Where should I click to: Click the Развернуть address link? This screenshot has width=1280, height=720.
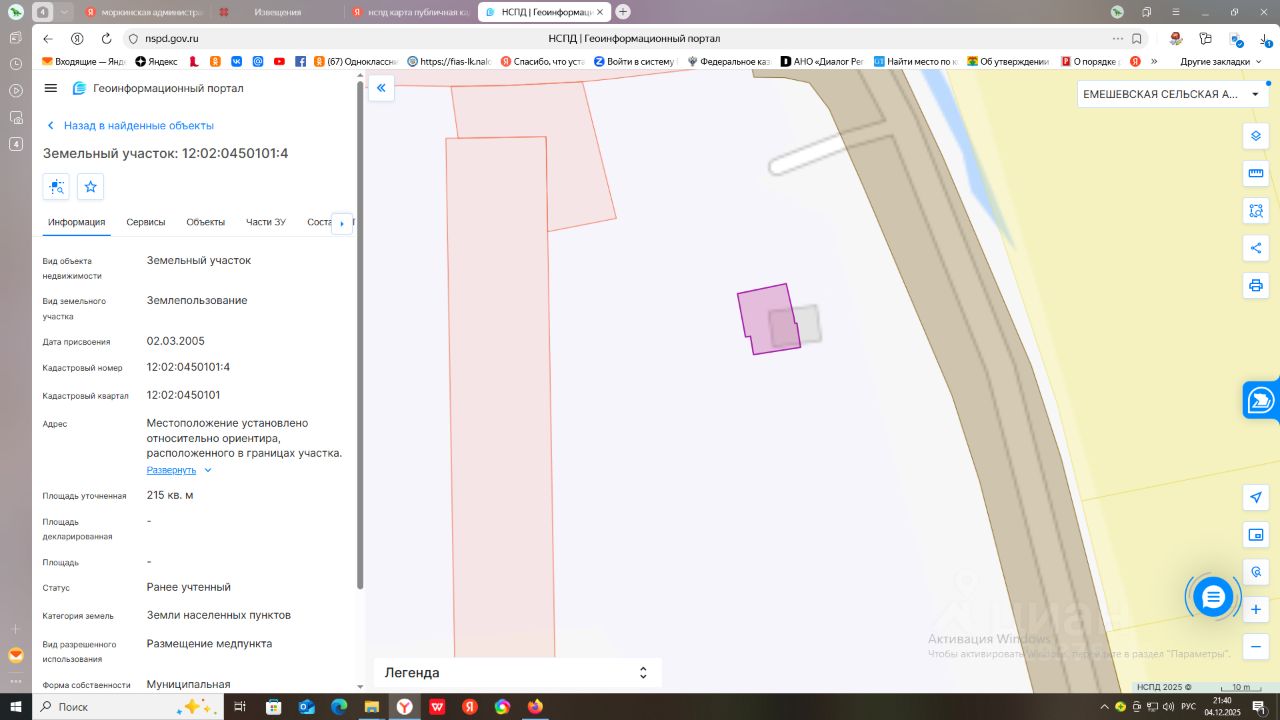171,470
